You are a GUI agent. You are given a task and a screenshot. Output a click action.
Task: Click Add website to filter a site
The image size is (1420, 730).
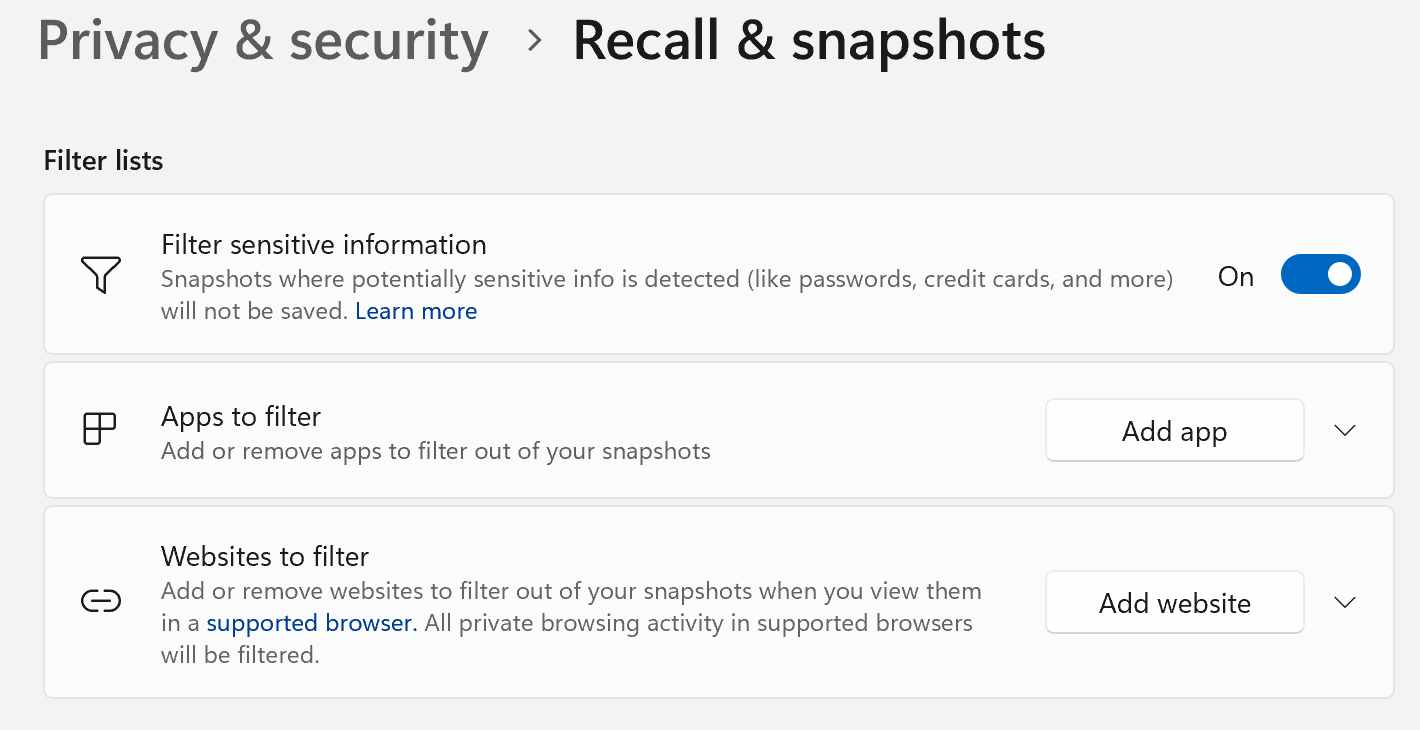coord(1174,601)
